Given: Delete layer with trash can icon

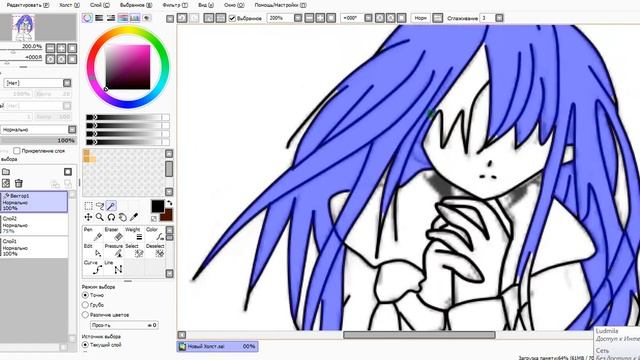Looking at the screenshot, I should click(18, 183).
